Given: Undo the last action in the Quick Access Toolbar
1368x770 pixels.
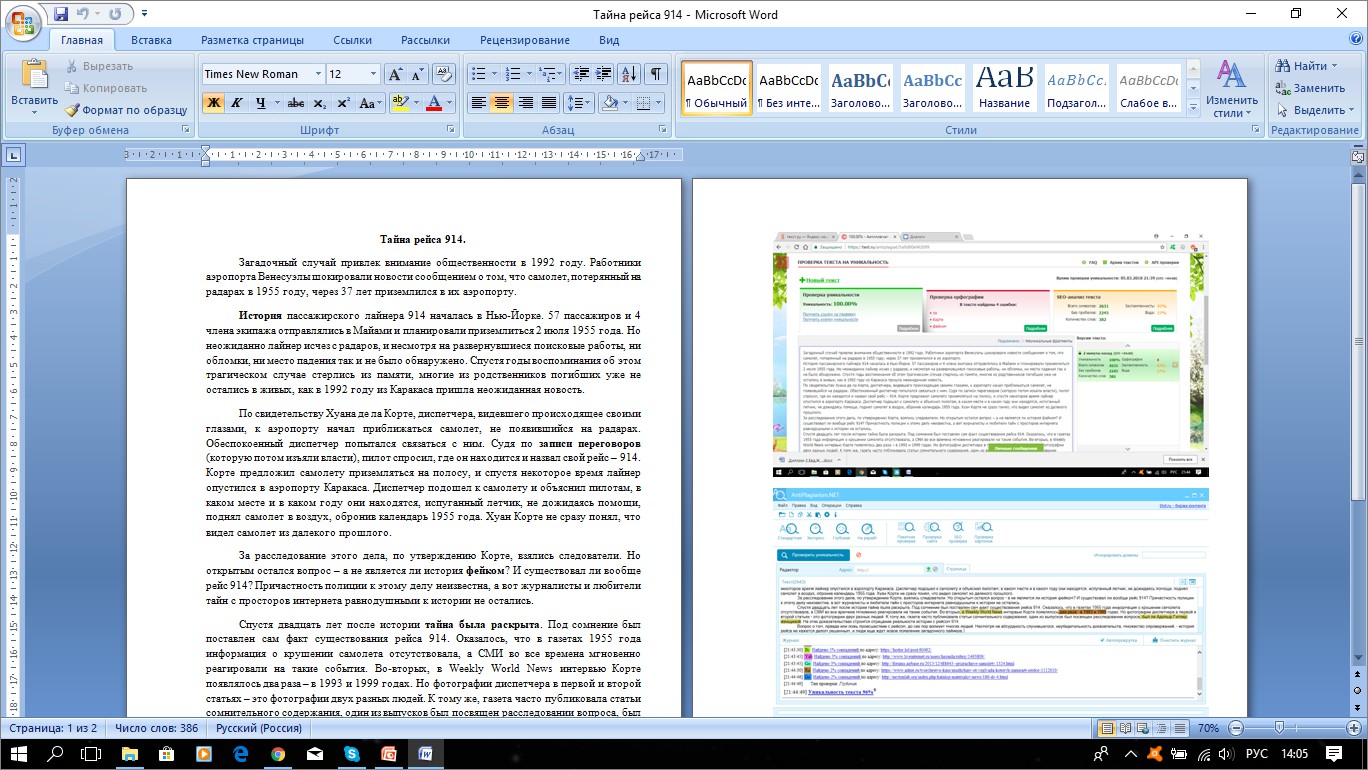Looking at the screenshot, I should pyautogui.click(x=83, y=14).
